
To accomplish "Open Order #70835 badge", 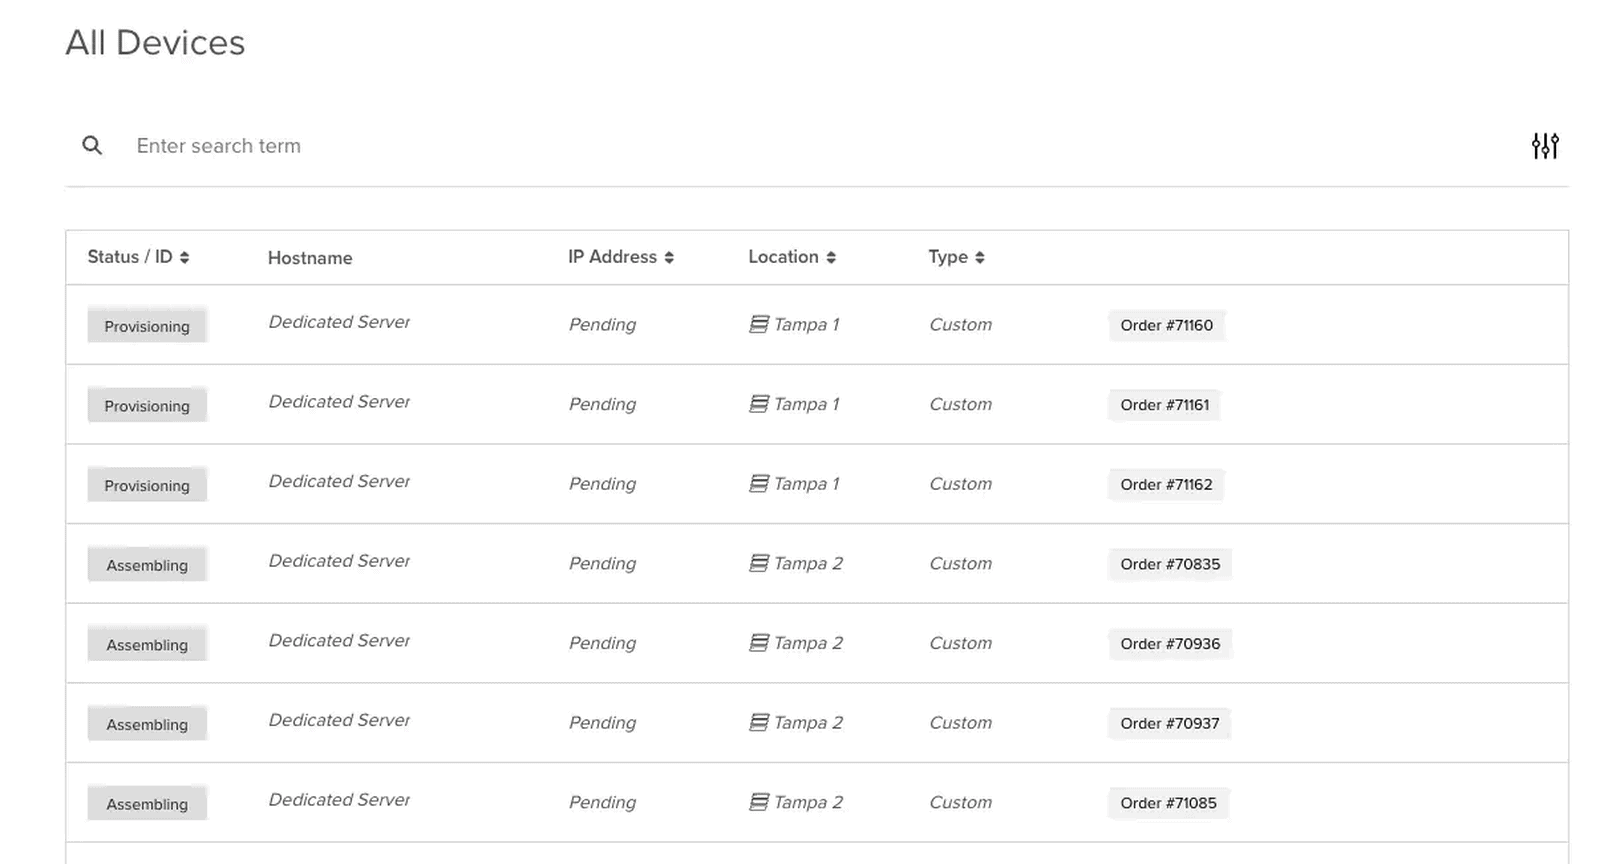I will (x=1170, y=564).
